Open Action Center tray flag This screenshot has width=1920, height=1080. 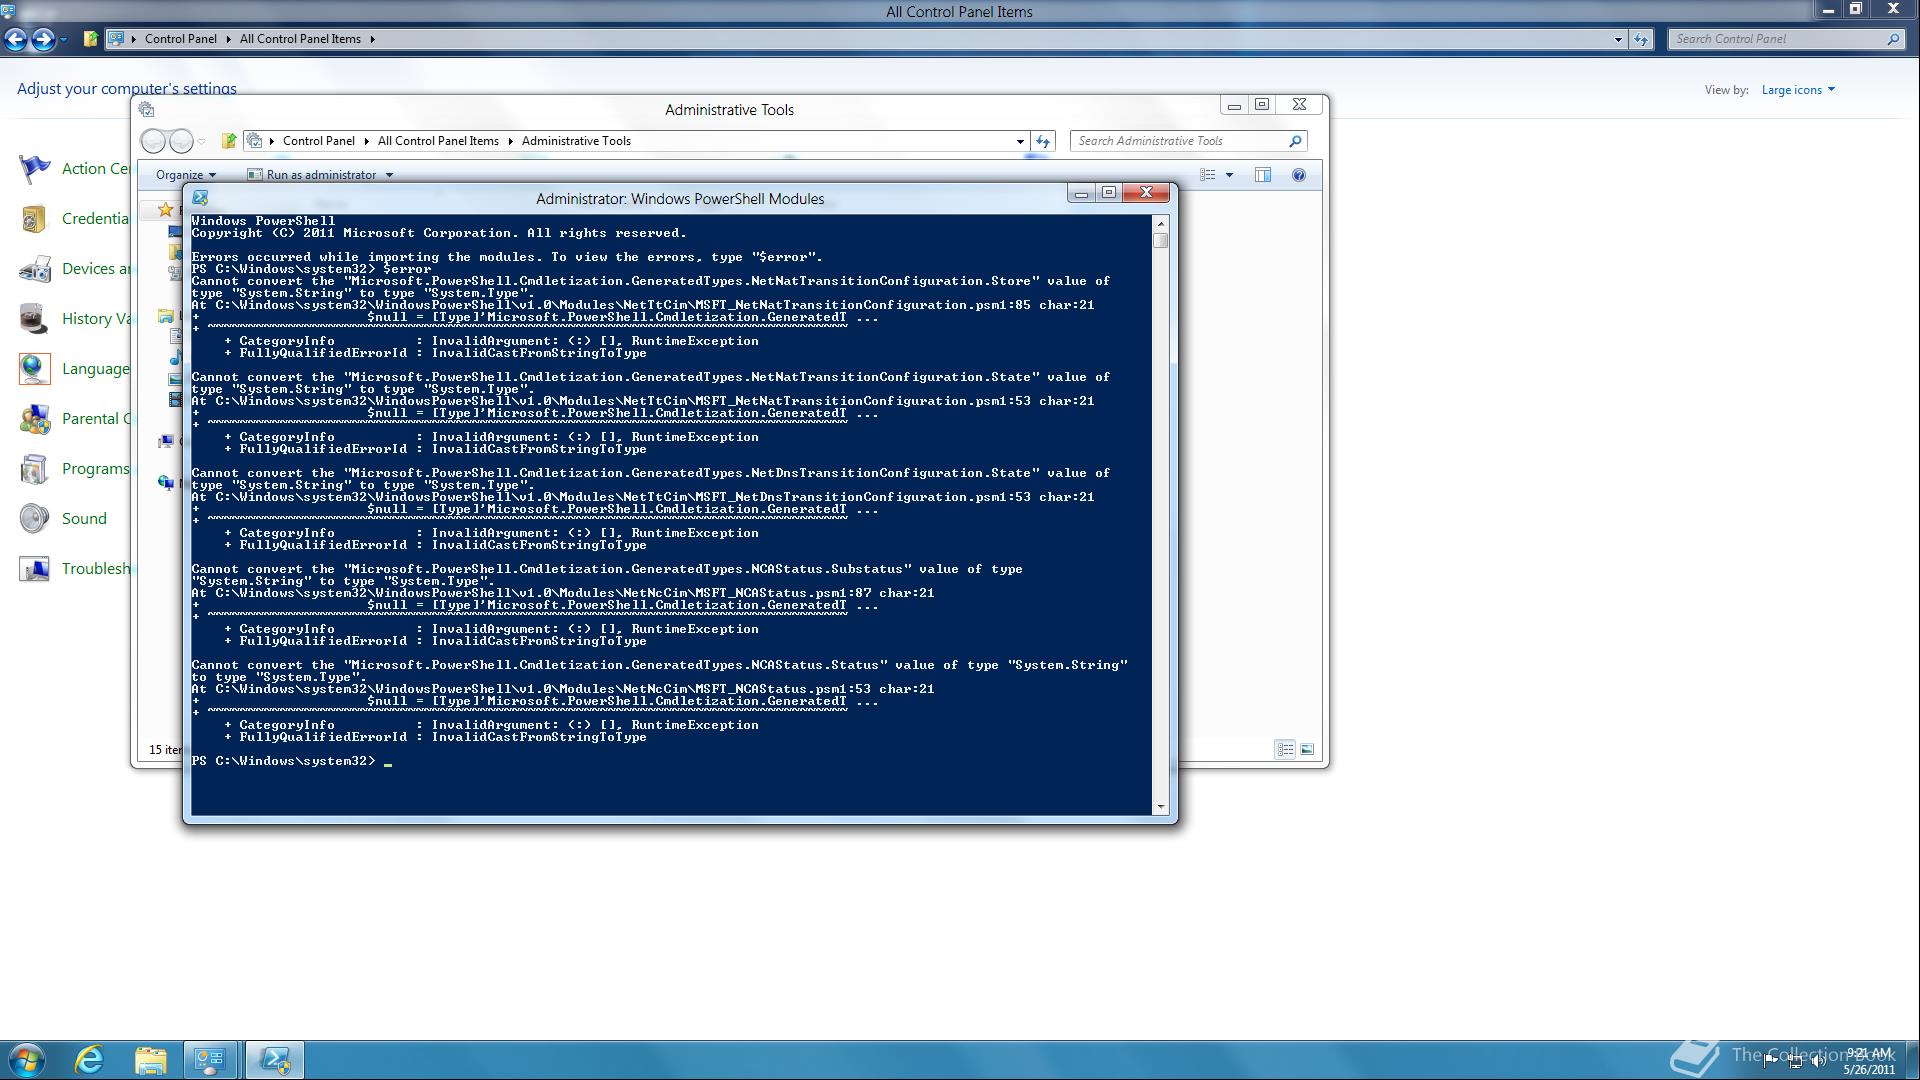pos(1771,1060)
